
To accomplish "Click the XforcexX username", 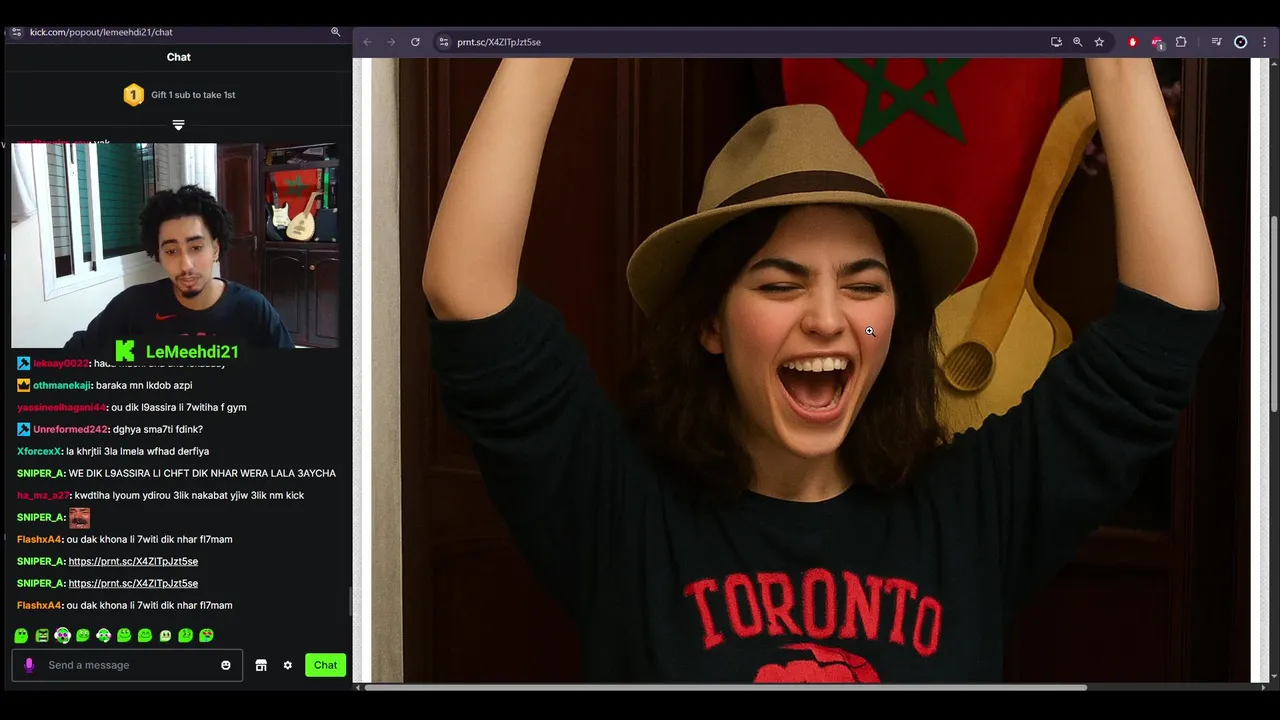I will (39, 451).
